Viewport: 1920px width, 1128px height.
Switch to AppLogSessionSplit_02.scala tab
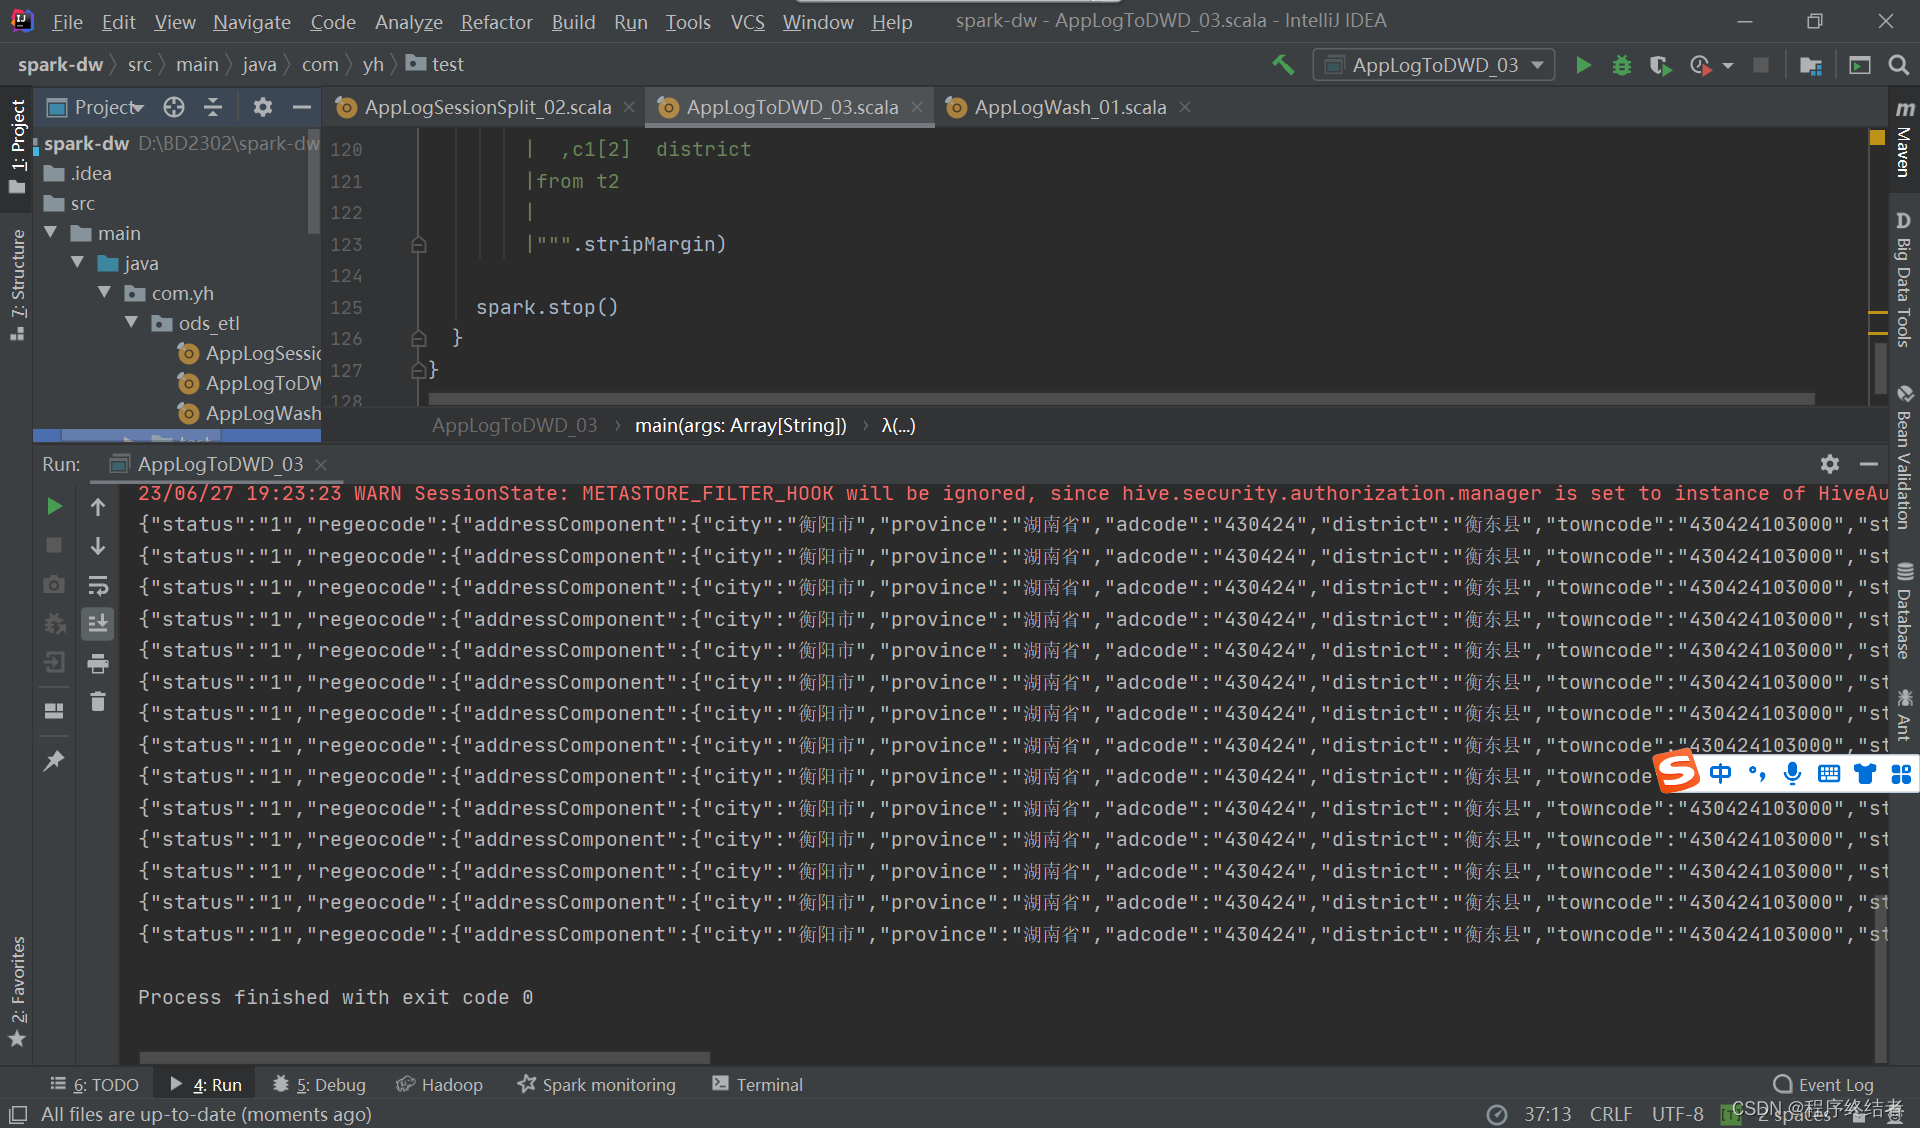tap(487, 107)
